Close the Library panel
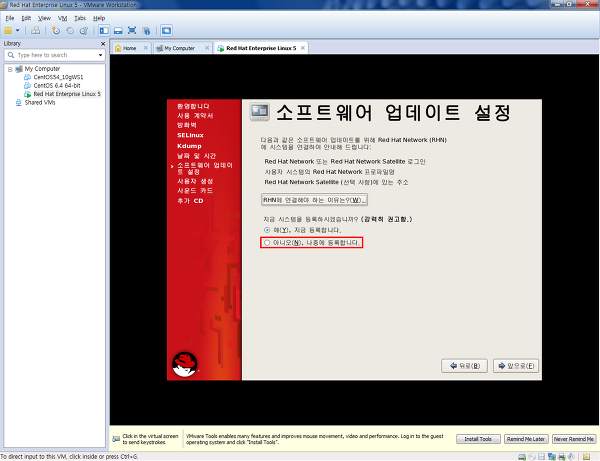This screenshot has width=600, height=461. coord(103,44)
